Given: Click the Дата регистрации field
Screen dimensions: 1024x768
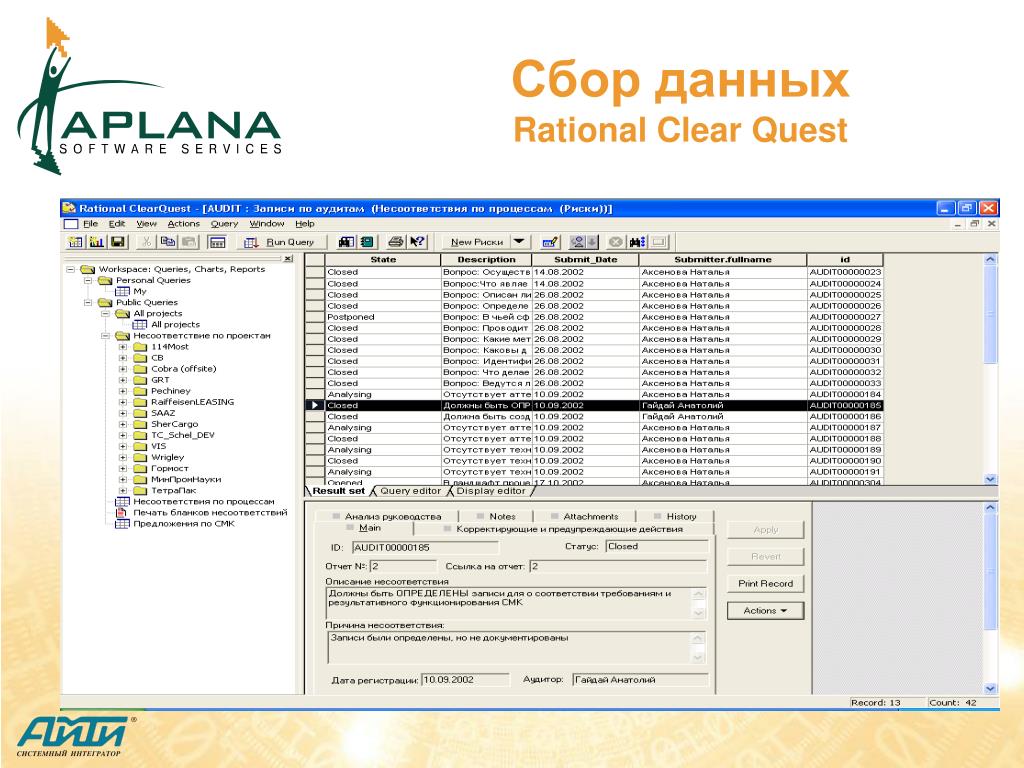Looking at the screenshot, I should coord(464,680).
